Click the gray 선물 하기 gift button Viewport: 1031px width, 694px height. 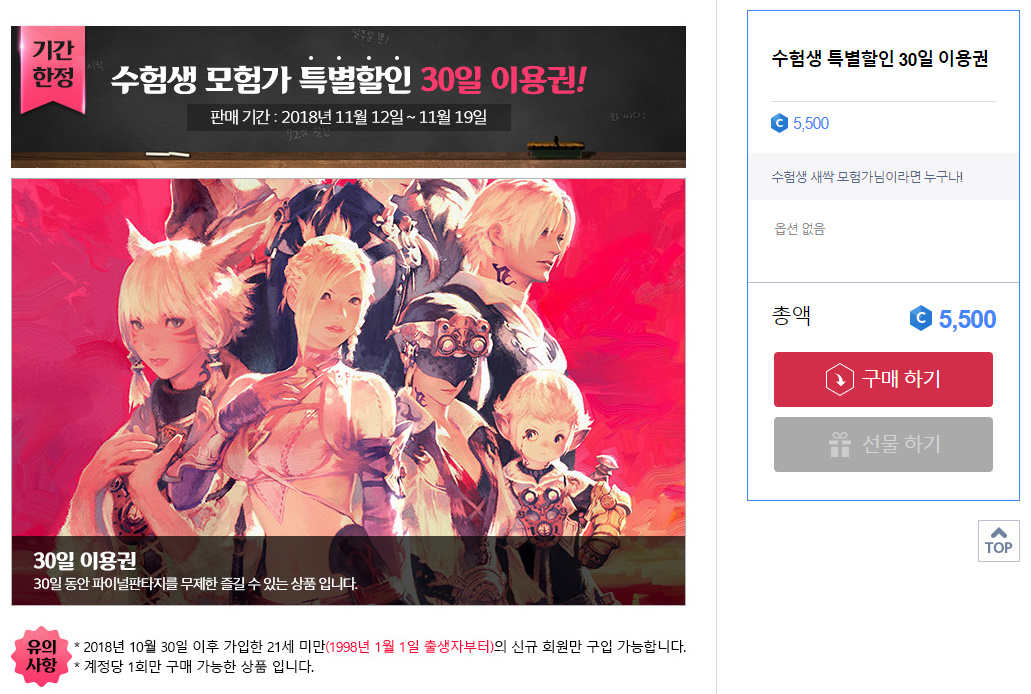click(882, 444)
